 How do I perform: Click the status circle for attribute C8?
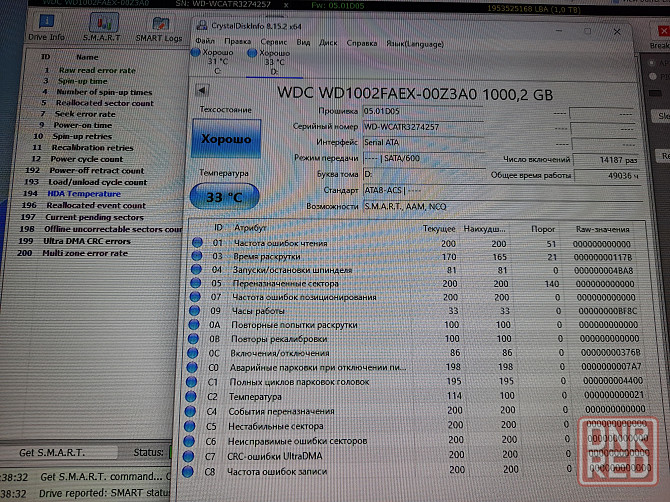tap(188, 472)
